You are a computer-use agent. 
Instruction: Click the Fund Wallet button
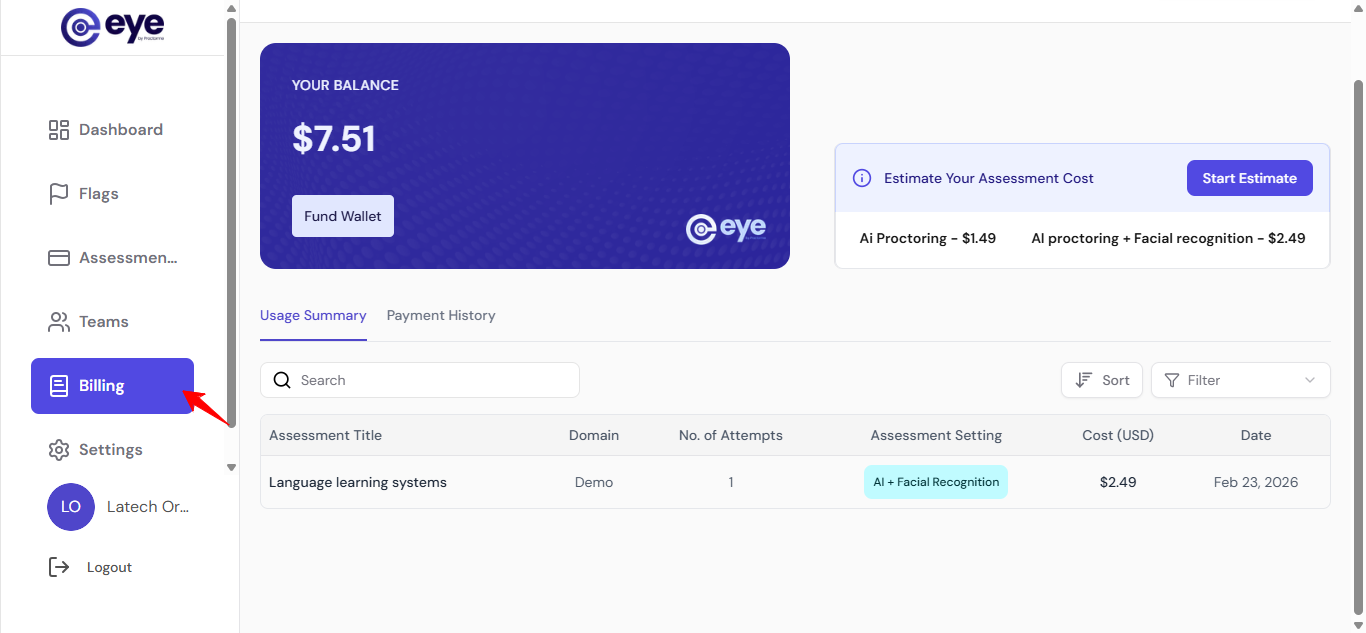343,216
